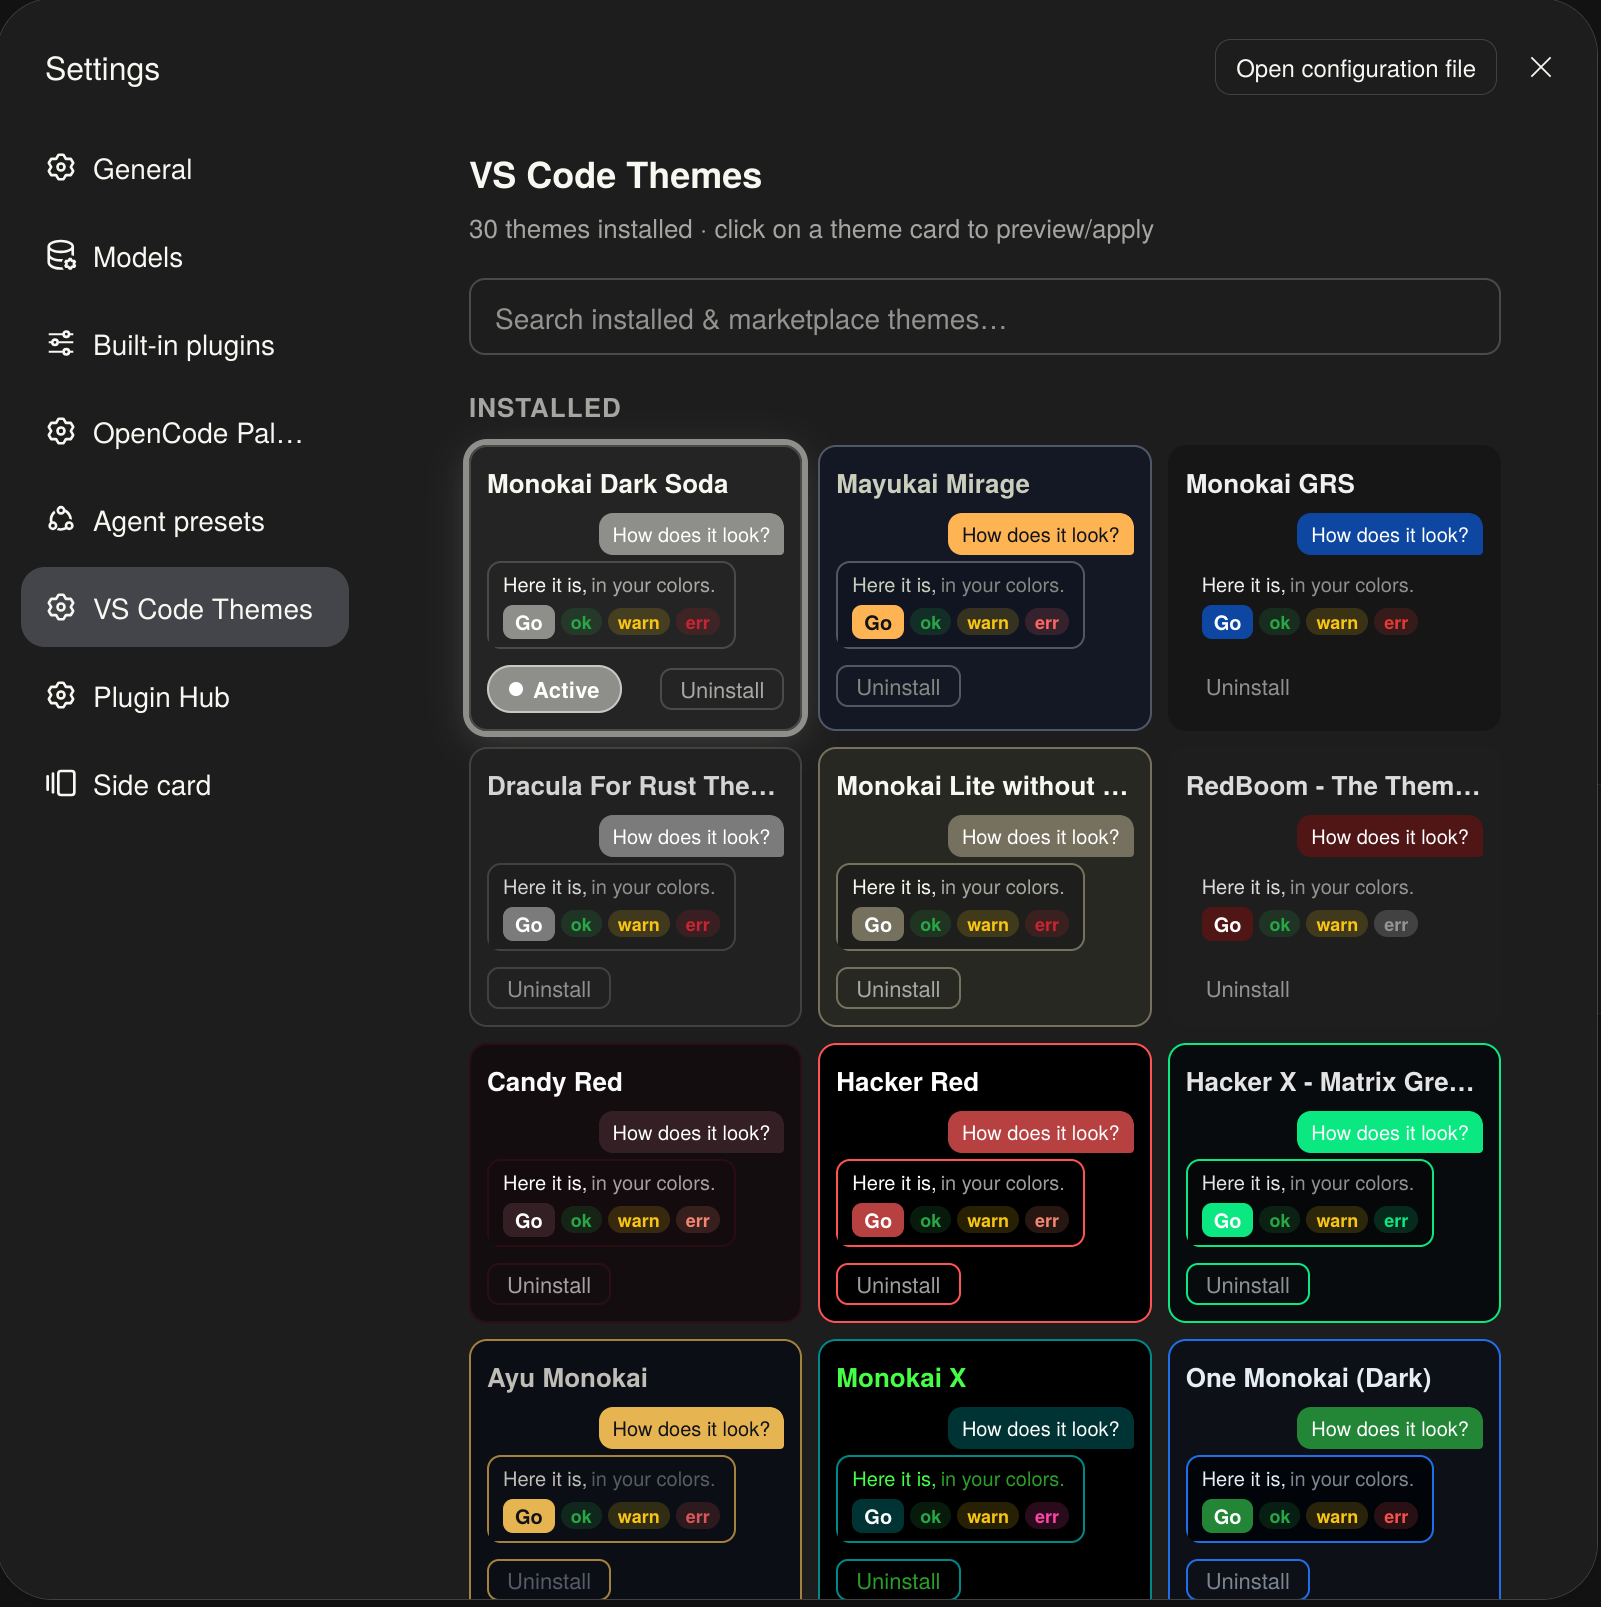Click err badge in RedBoom card
Viewport: 1601px width, 1607px height.
(1396, 924)
